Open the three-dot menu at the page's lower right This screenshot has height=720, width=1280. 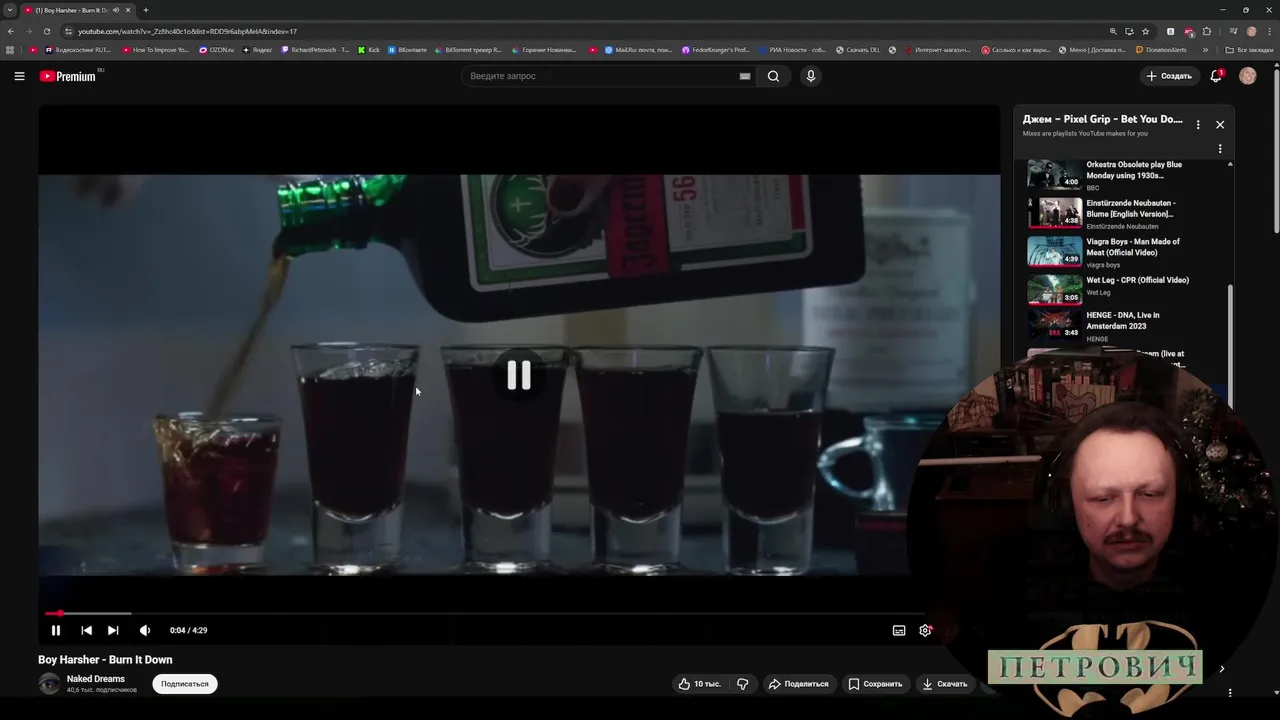point(1230,692)
